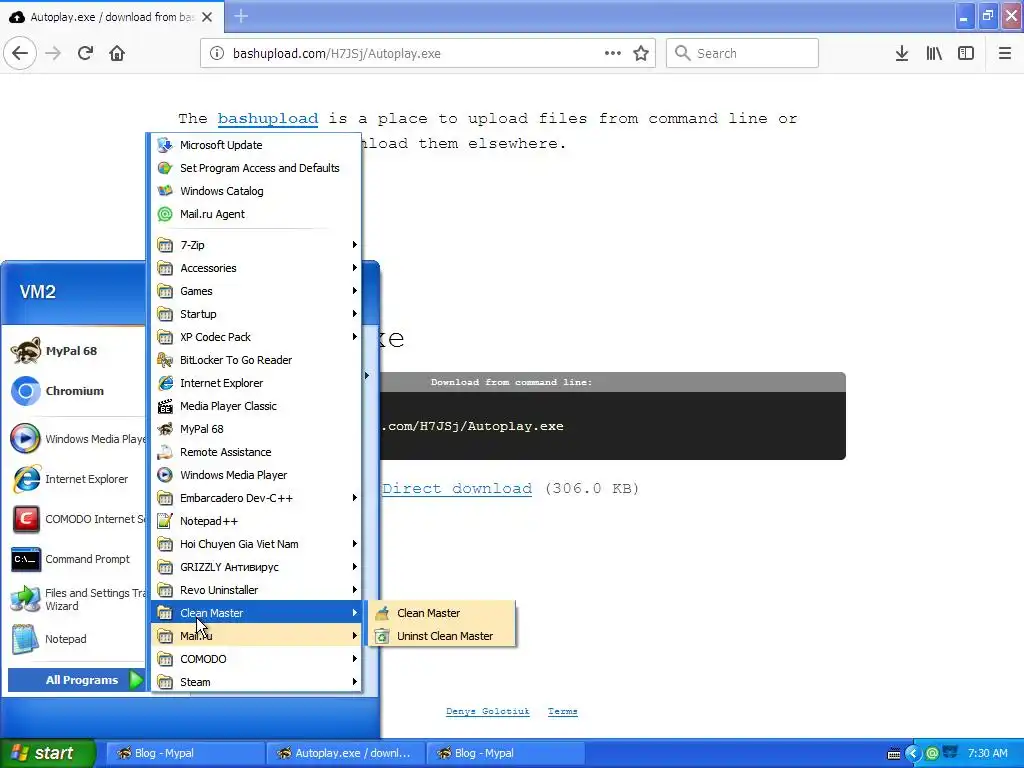Viewport: 1024px width, 768px height.
Task: Open pinned Chromium in Start menu
Action: point(75,391)
